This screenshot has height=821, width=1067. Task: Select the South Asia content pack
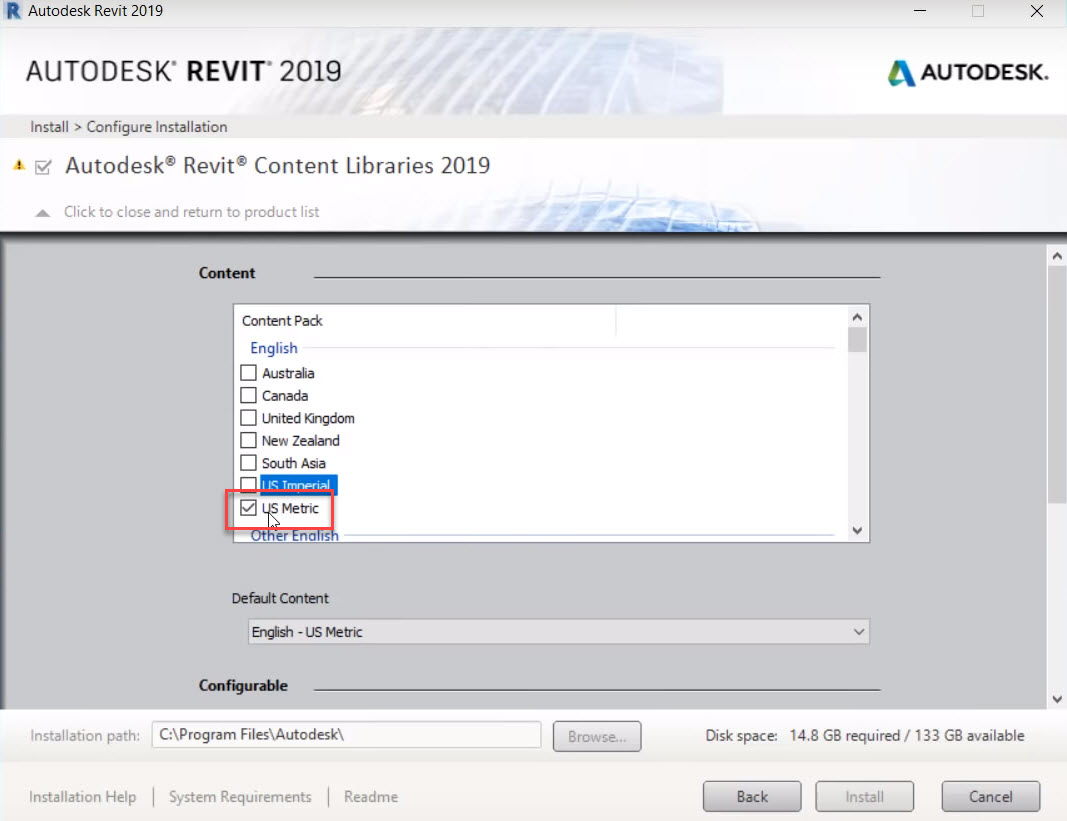point(248,463)
